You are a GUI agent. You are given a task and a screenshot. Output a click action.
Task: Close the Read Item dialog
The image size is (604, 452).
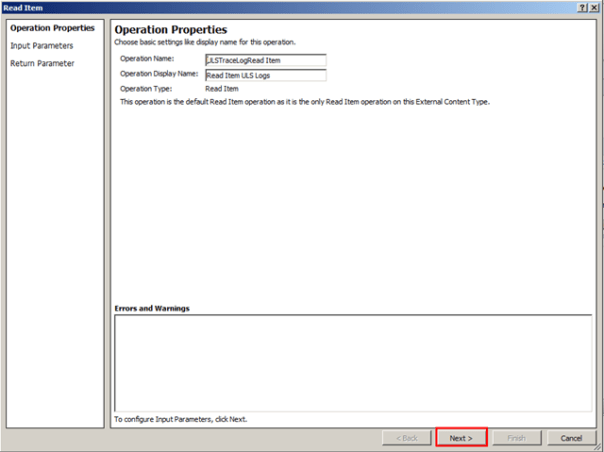[595, 7]
